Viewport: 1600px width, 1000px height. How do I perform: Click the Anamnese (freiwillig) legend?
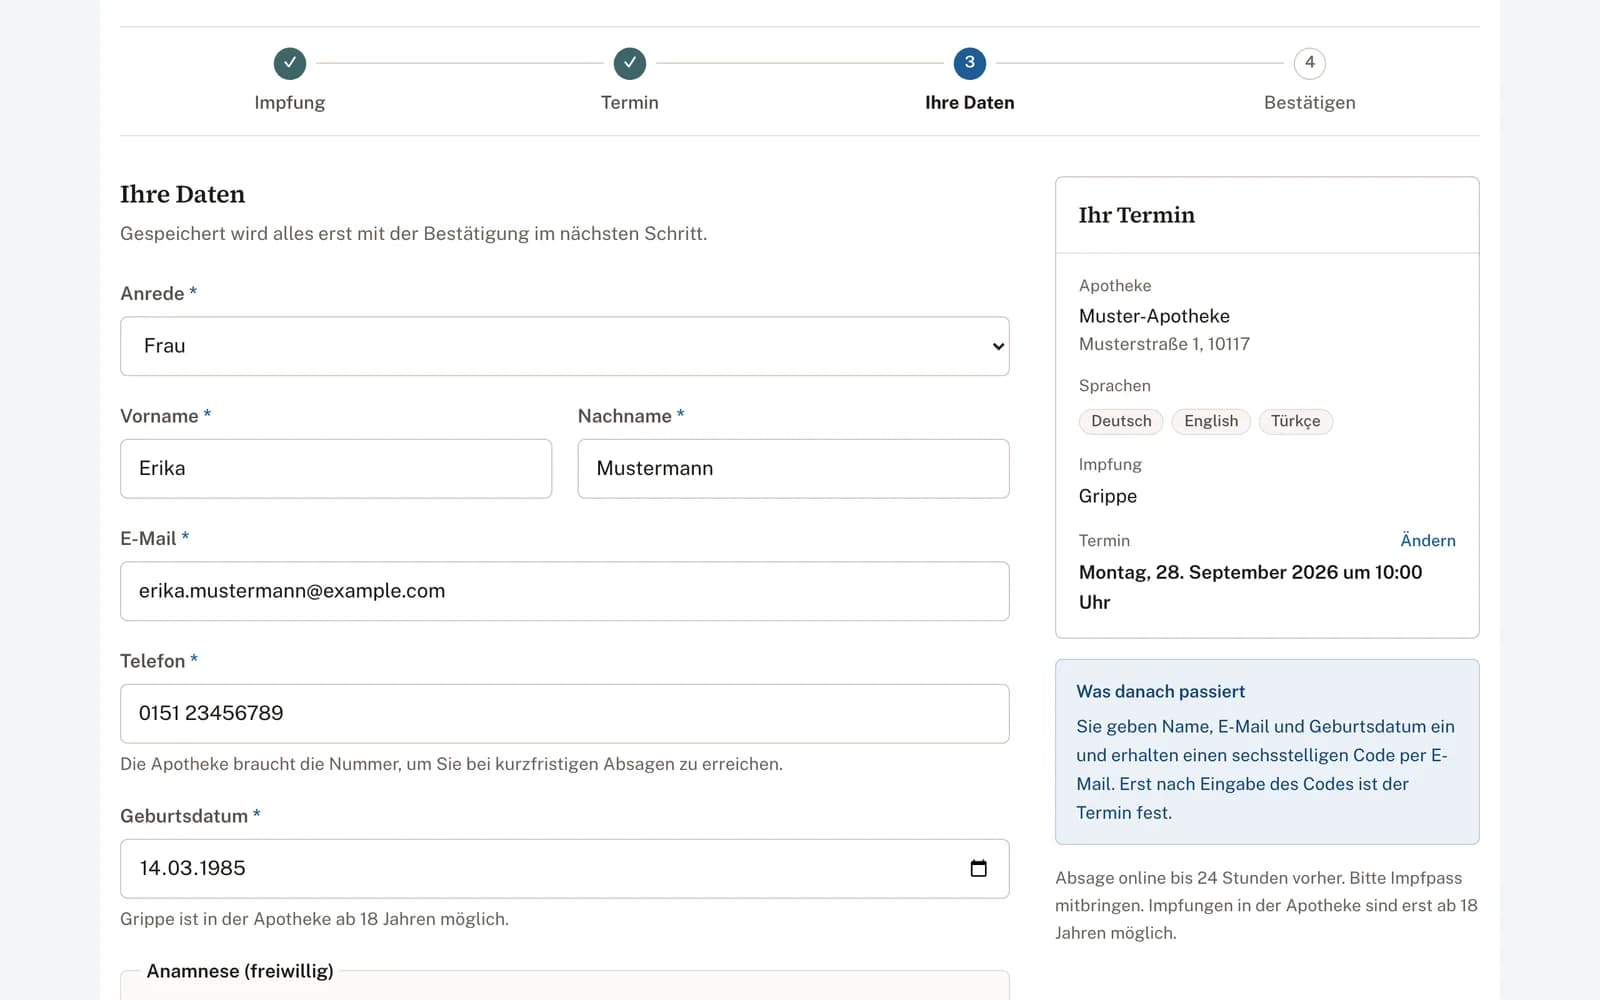click(240, 971)
